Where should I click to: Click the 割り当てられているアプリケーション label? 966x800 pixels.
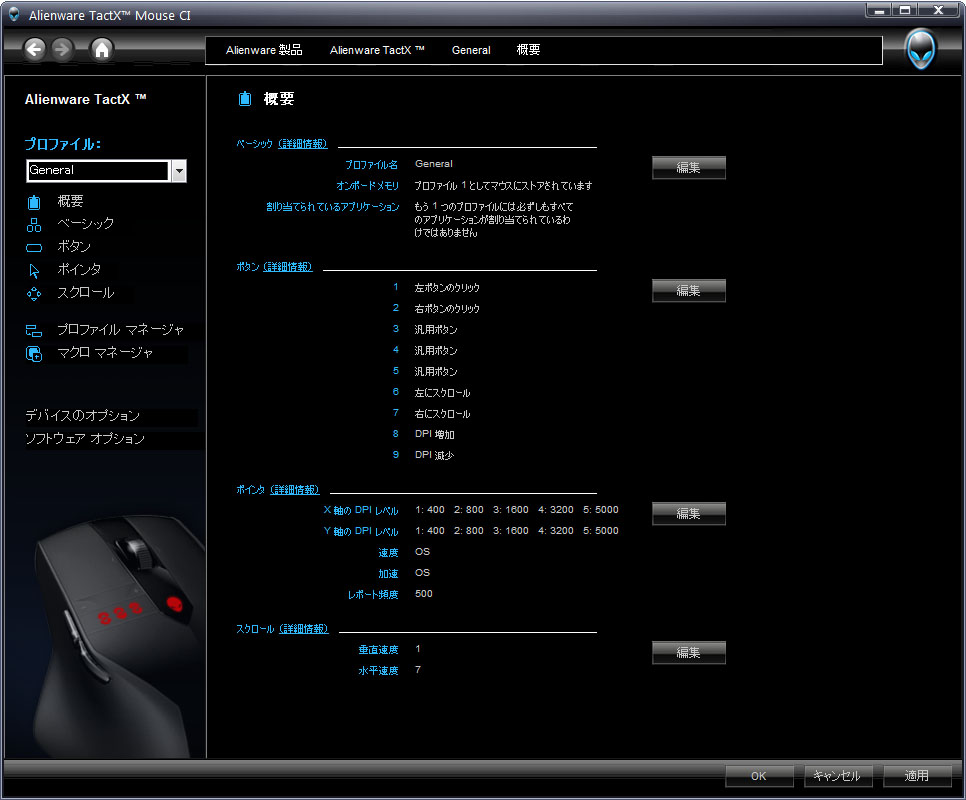click(333, 207)
